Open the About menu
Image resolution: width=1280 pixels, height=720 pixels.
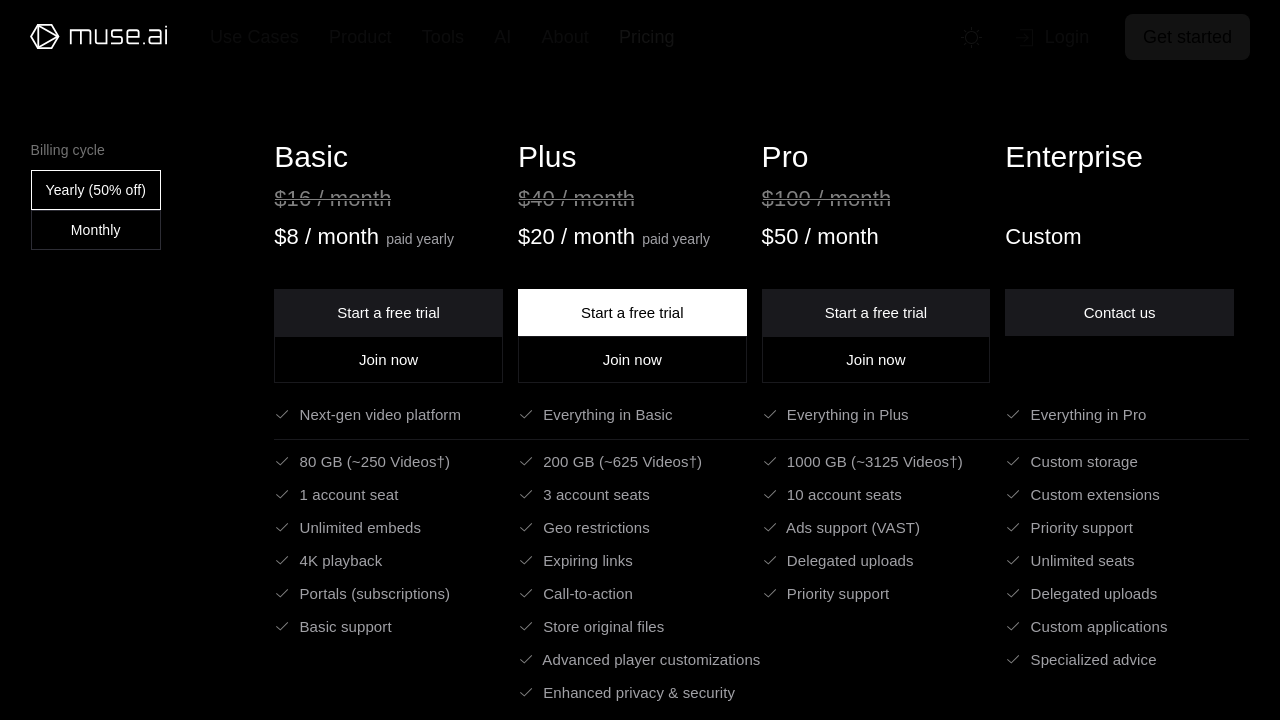pos(565,37)
